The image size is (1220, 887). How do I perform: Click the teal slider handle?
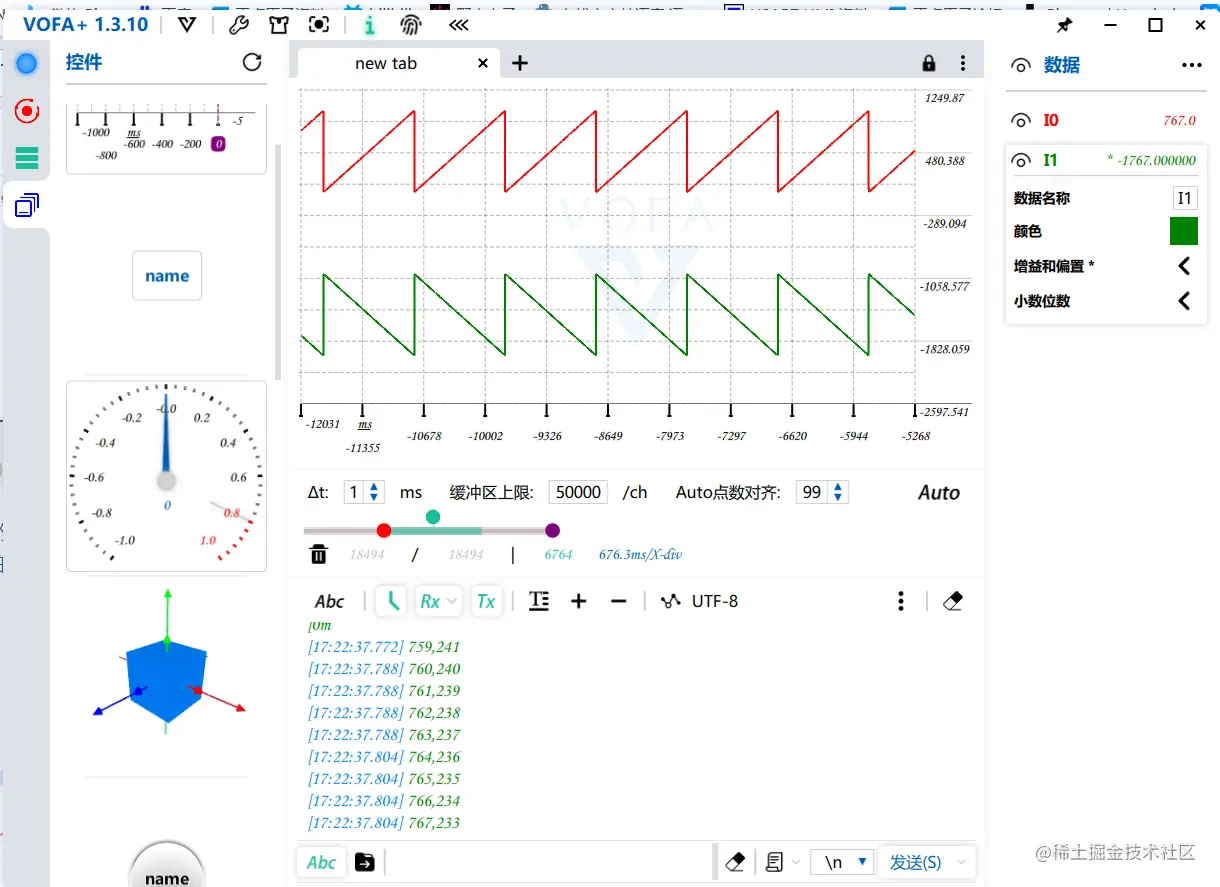(x=432, y=517)
